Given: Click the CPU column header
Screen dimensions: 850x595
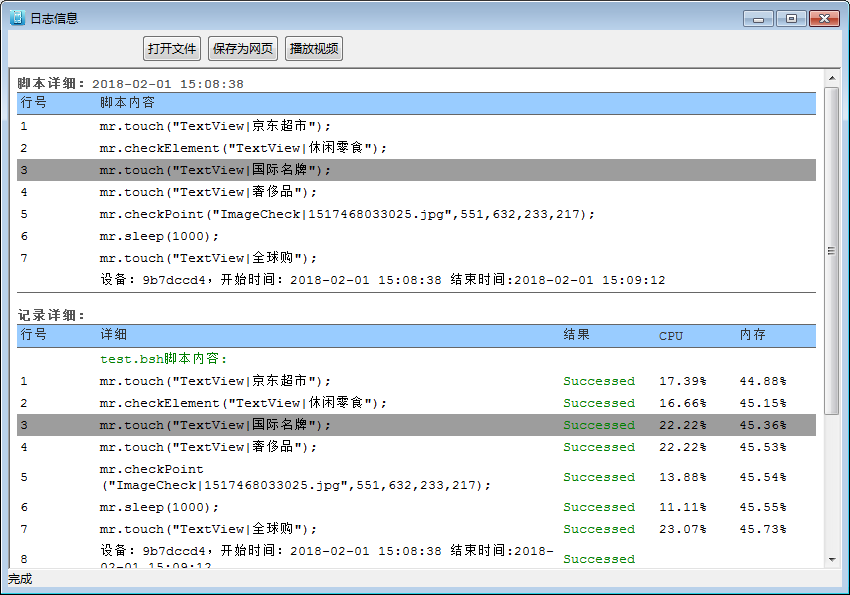Looking at the screenshot, I should 671,336.
